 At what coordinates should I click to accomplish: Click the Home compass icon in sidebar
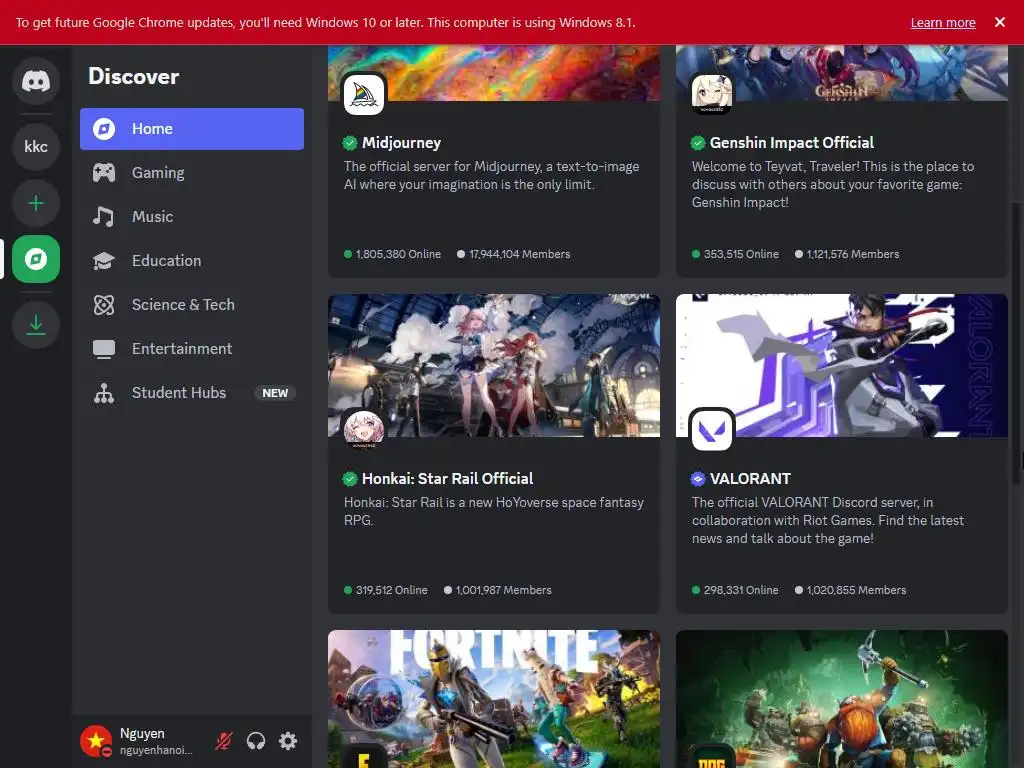pyautogui.click(x=104, y=129)
